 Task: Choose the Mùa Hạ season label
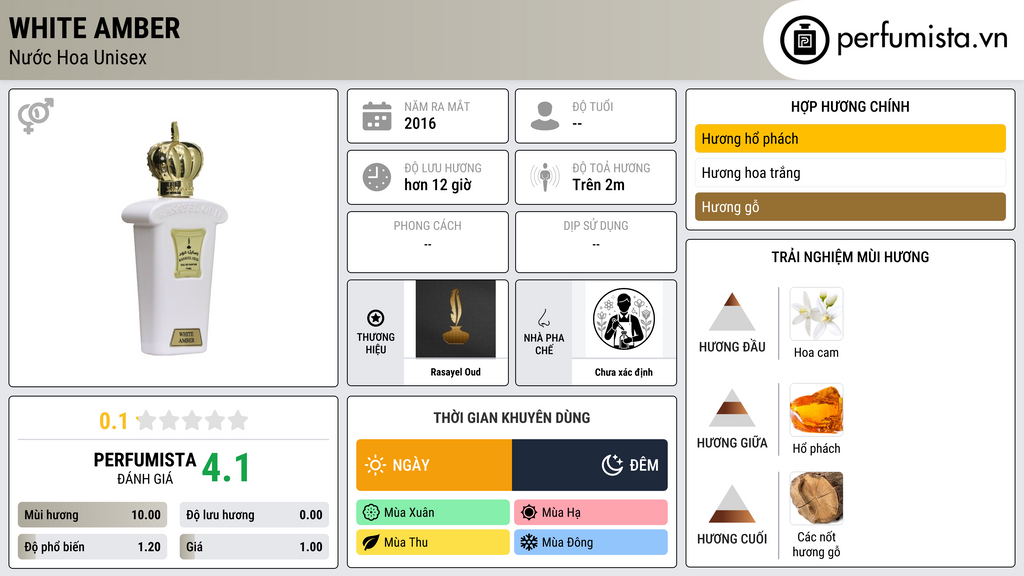pos(561,513)
